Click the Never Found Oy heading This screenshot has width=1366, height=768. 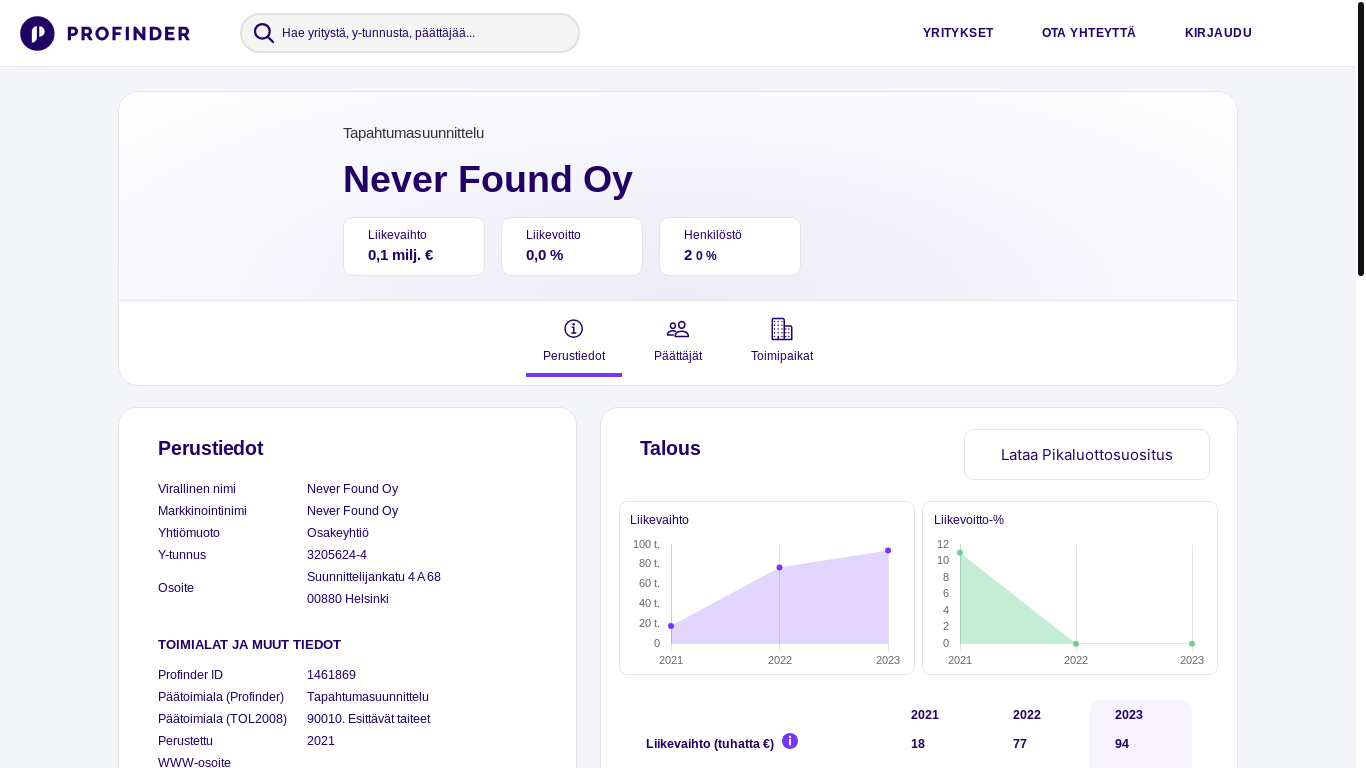click(x=488, y=179)
